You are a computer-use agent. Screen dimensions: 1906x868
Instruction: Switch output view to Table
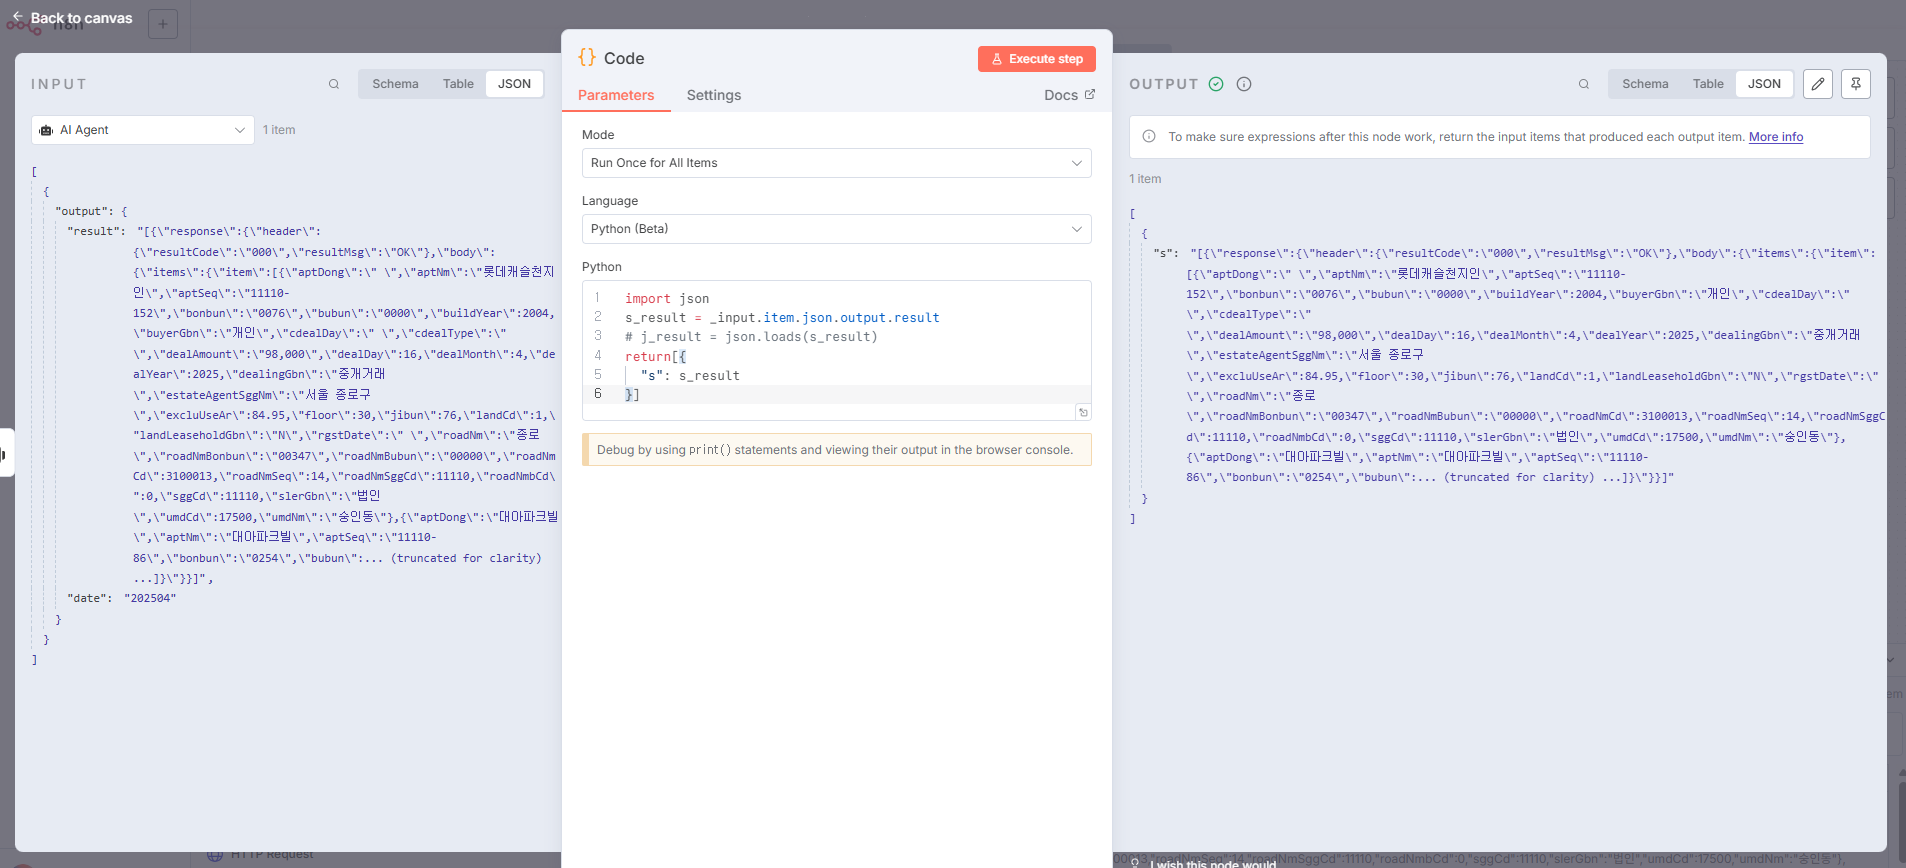click(x=1708, y=84)
